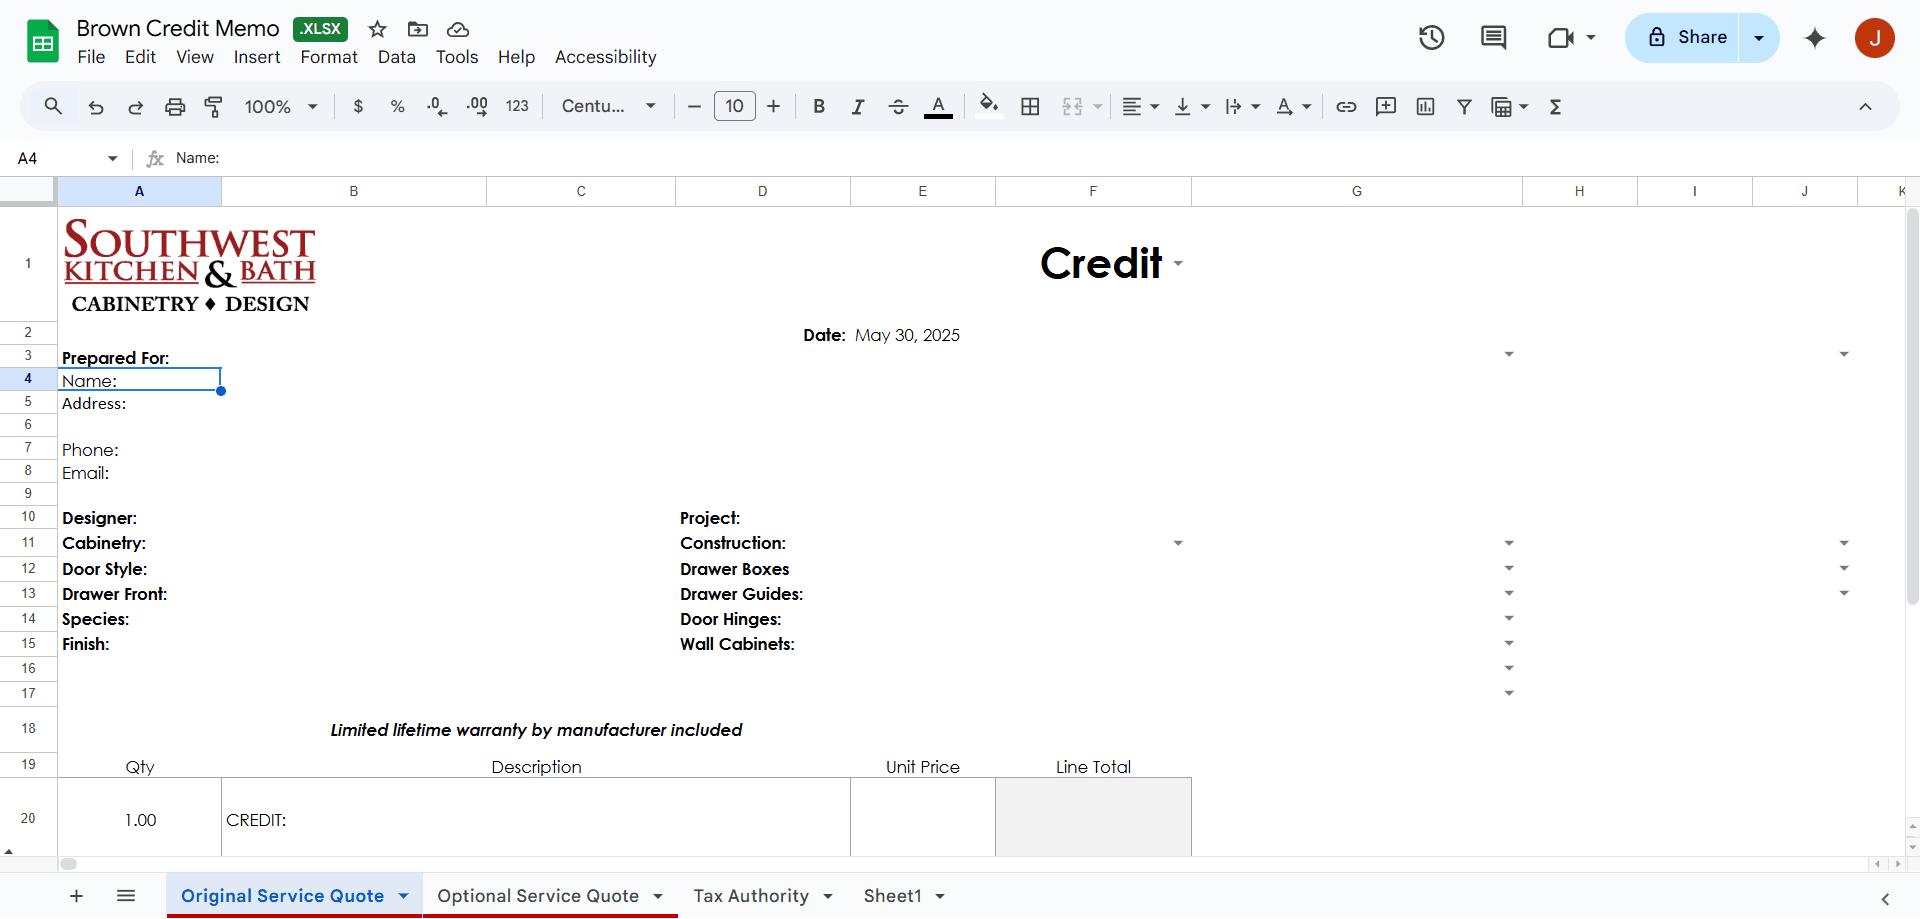Increase decimal places

click(477, 106)
